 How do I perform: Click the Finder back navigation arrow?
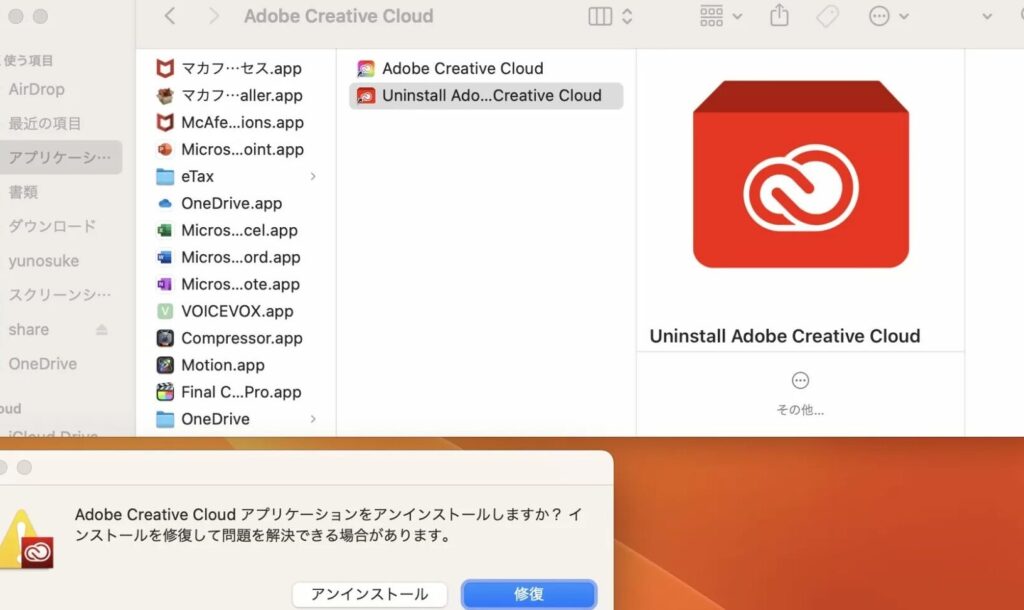tap(170, 16)
